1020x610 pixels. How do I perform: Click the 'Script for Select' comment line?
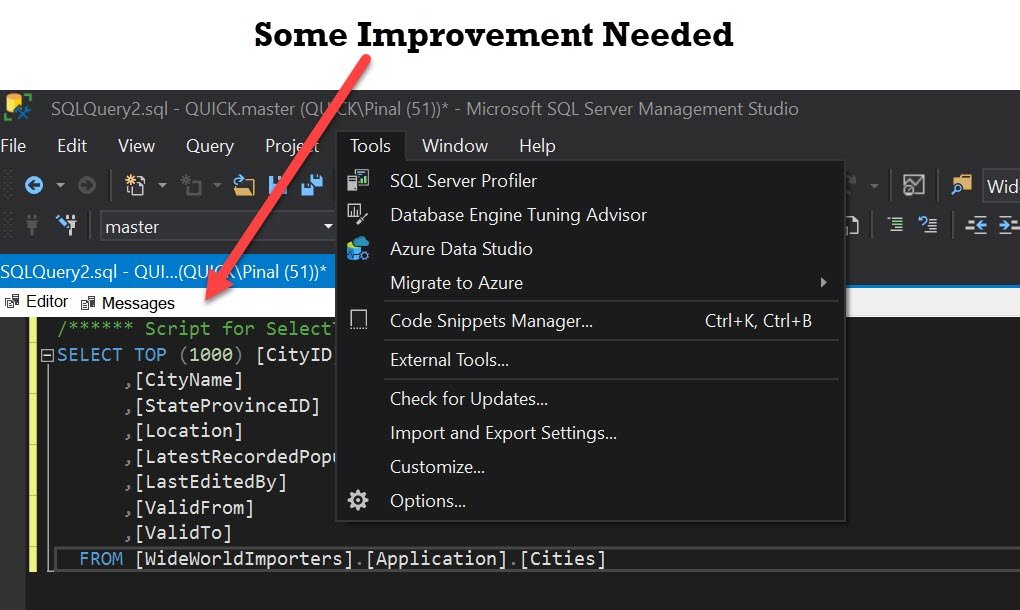click(195, 329)
